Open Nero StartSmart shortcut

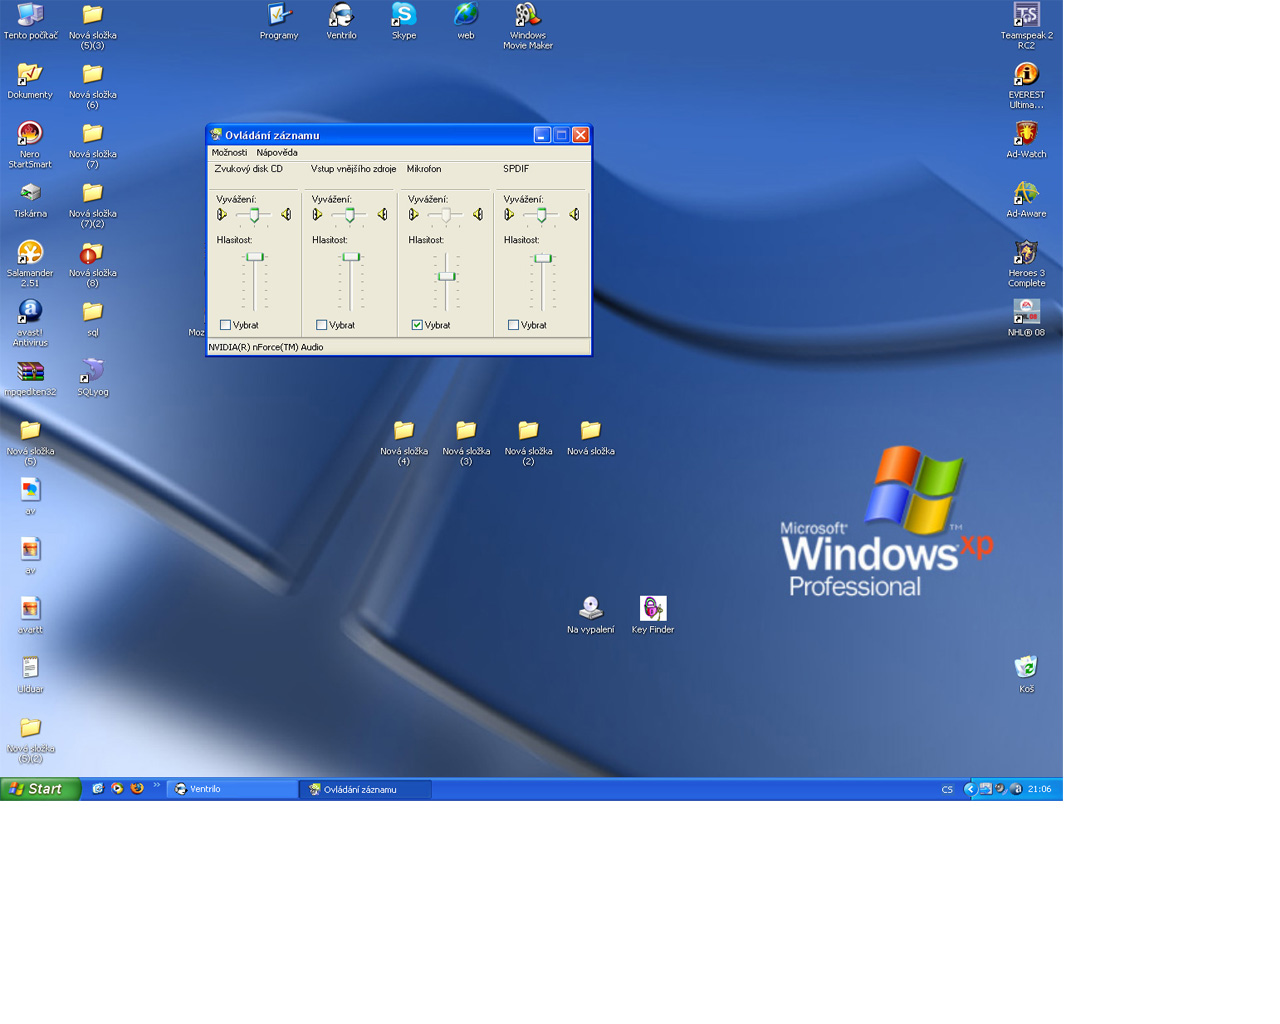tap(30, 135)
